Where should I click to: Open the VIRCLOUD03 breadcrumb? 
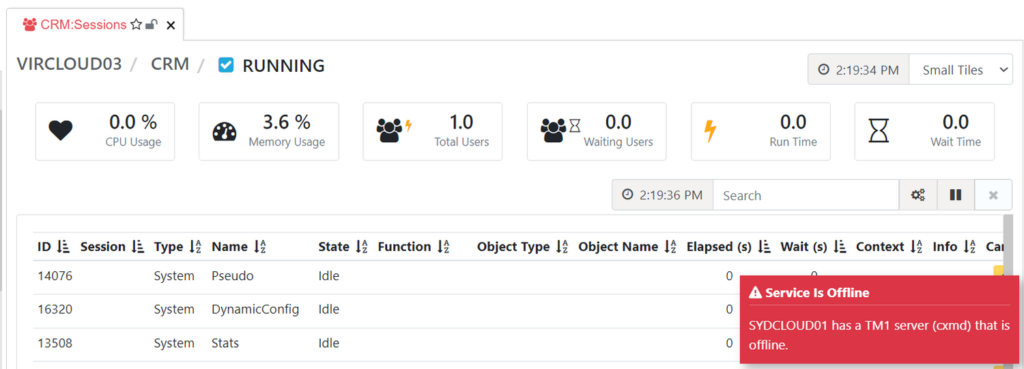69,65
